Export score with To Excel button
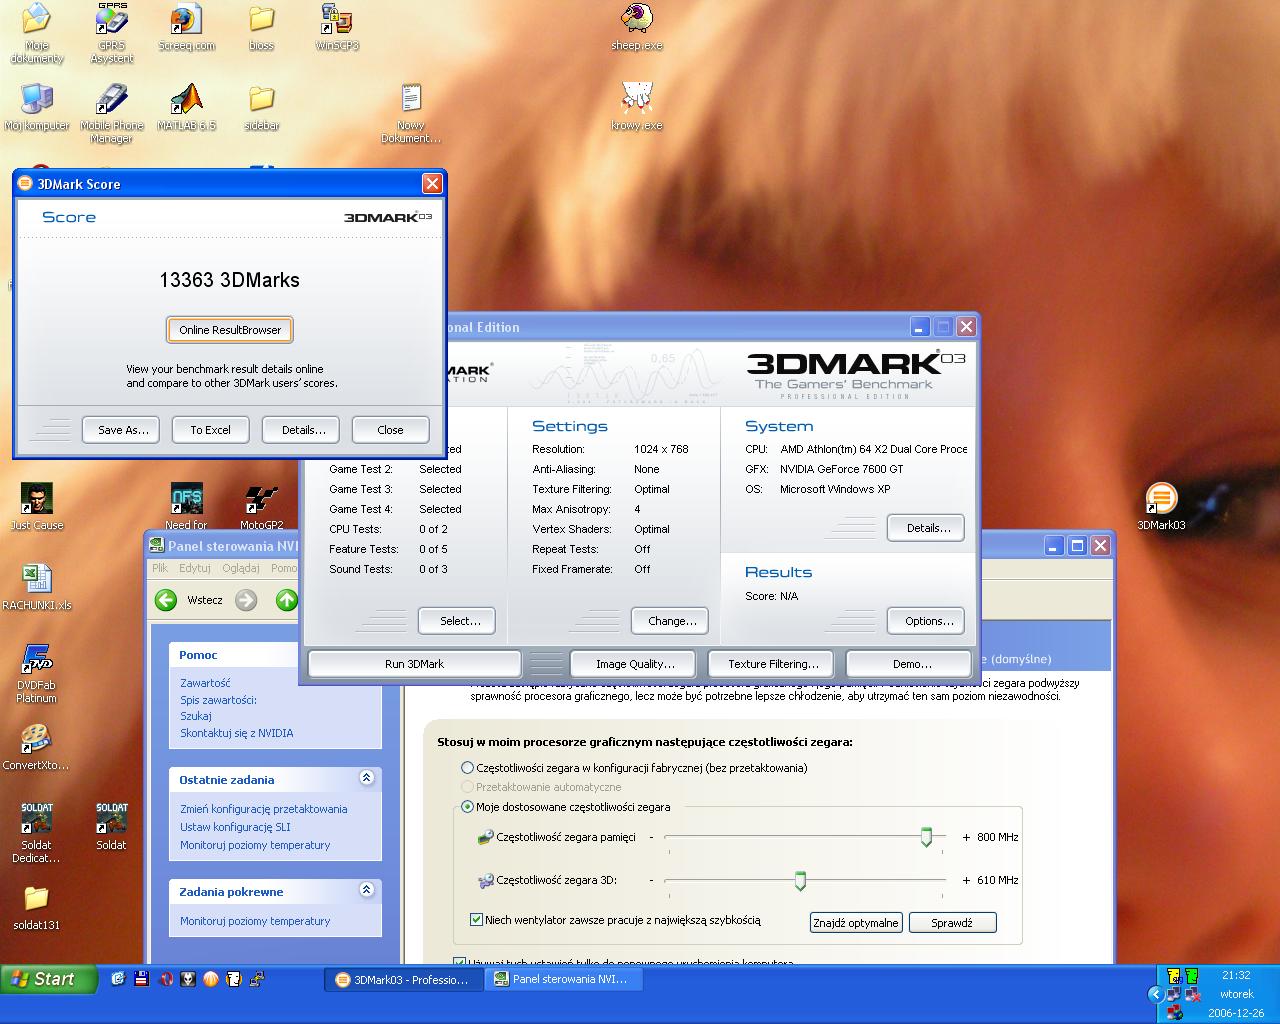 [210, 430]
